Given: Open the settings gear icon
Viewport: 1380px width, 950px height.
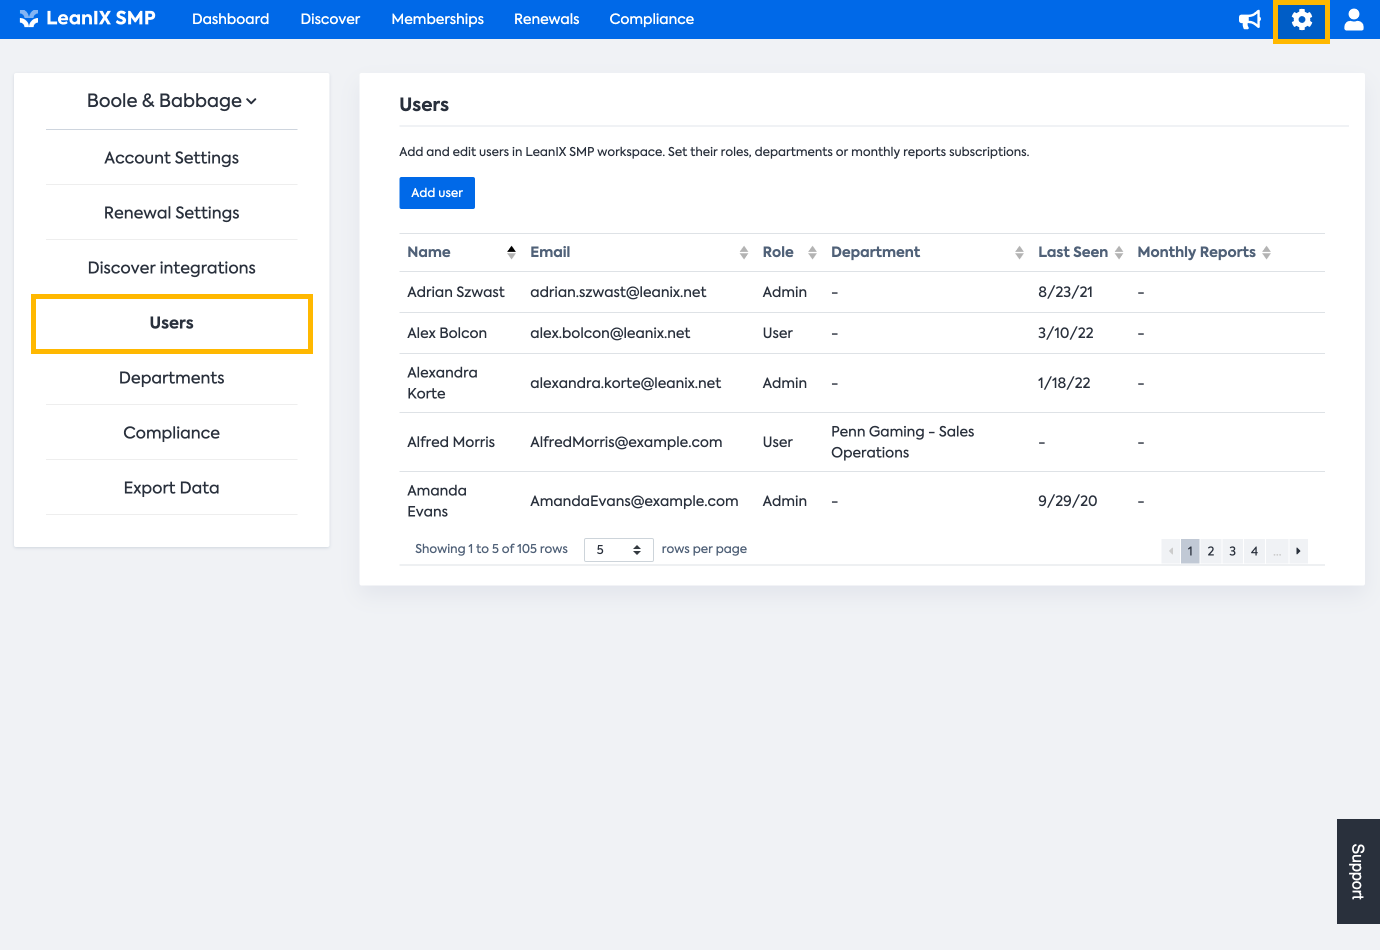Looking at the screenshot, I should coord(1301,20).
